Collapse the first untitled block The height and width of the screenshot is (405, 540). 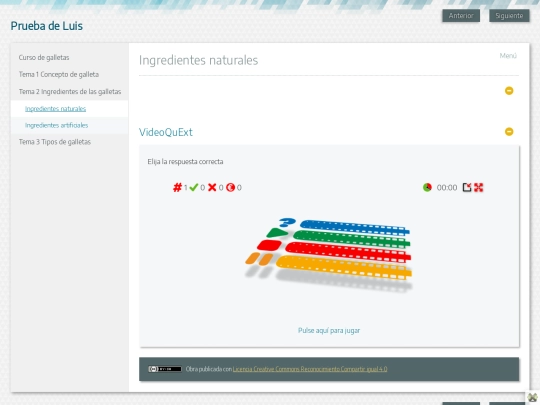pos(509,91)
